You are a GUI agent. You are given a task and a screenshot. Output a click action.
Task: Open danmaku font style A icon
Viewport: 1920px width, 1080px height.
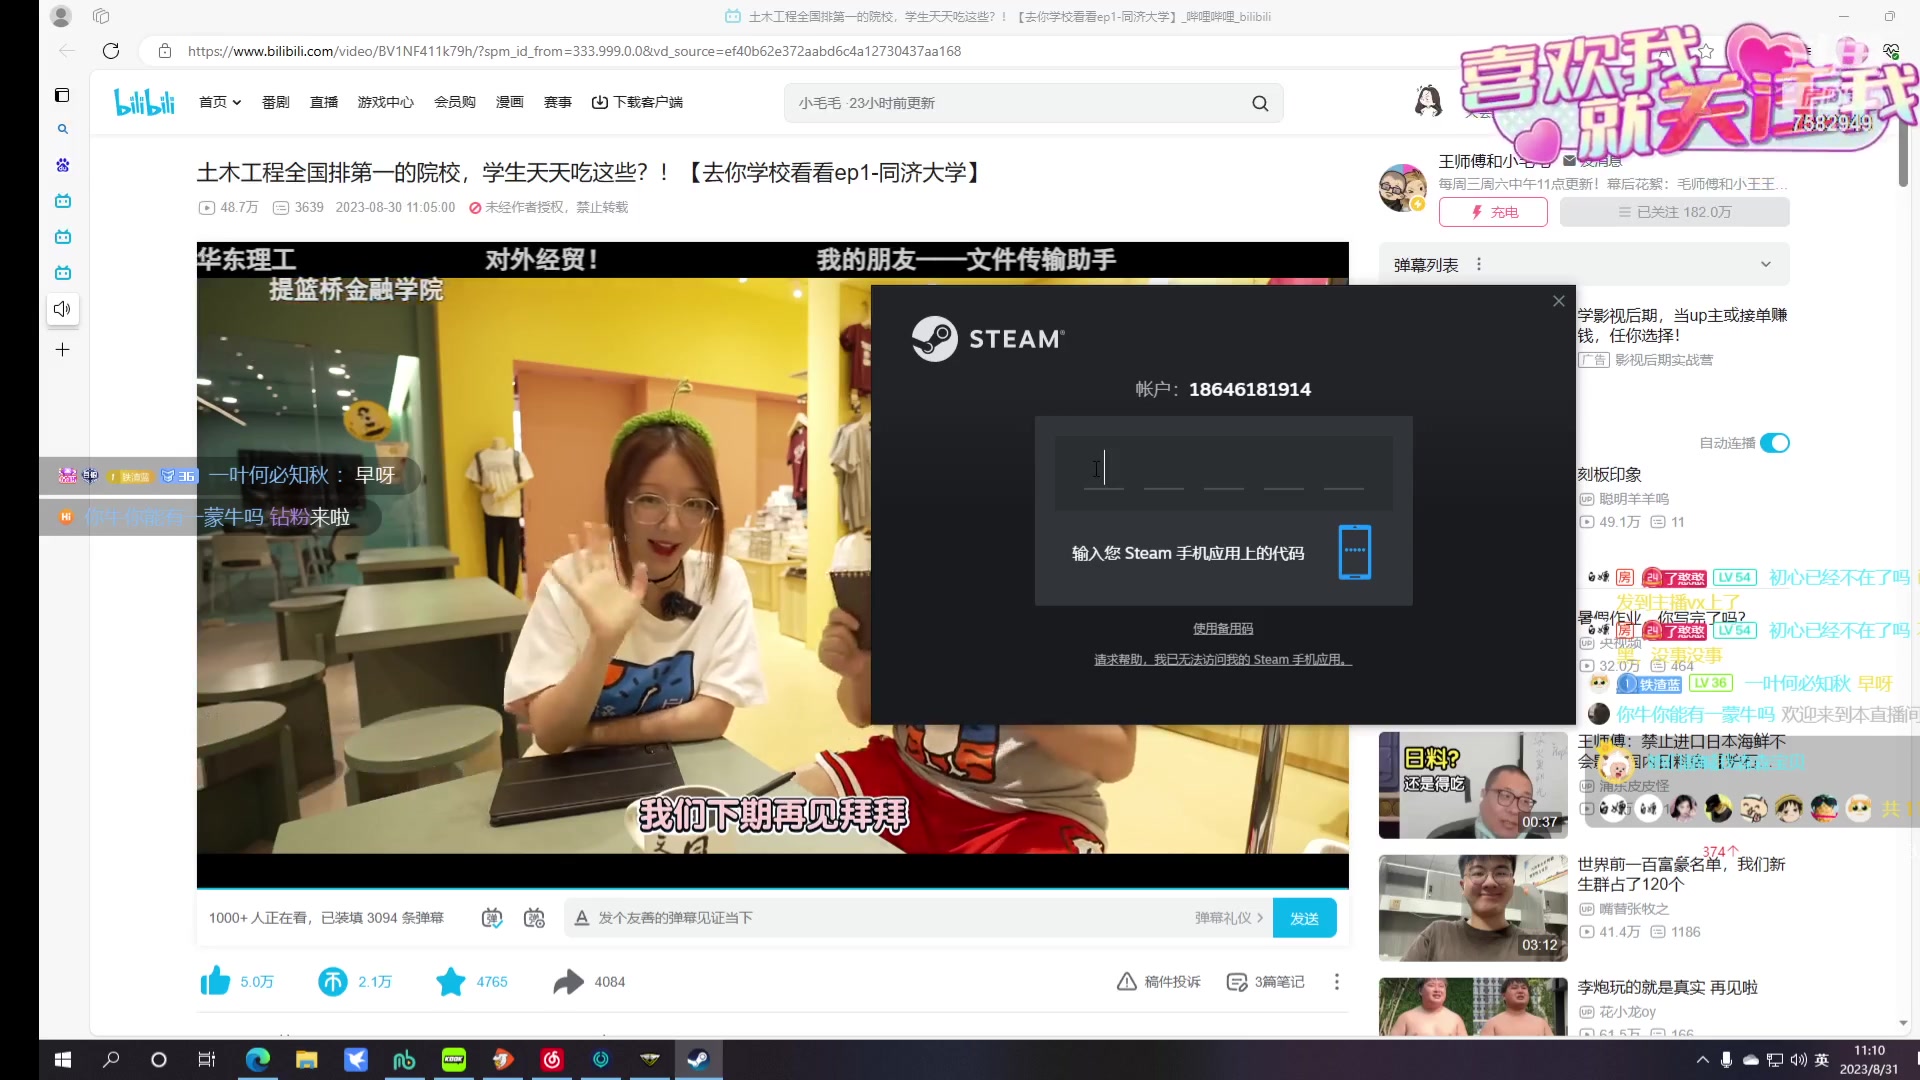click(581, 918)
